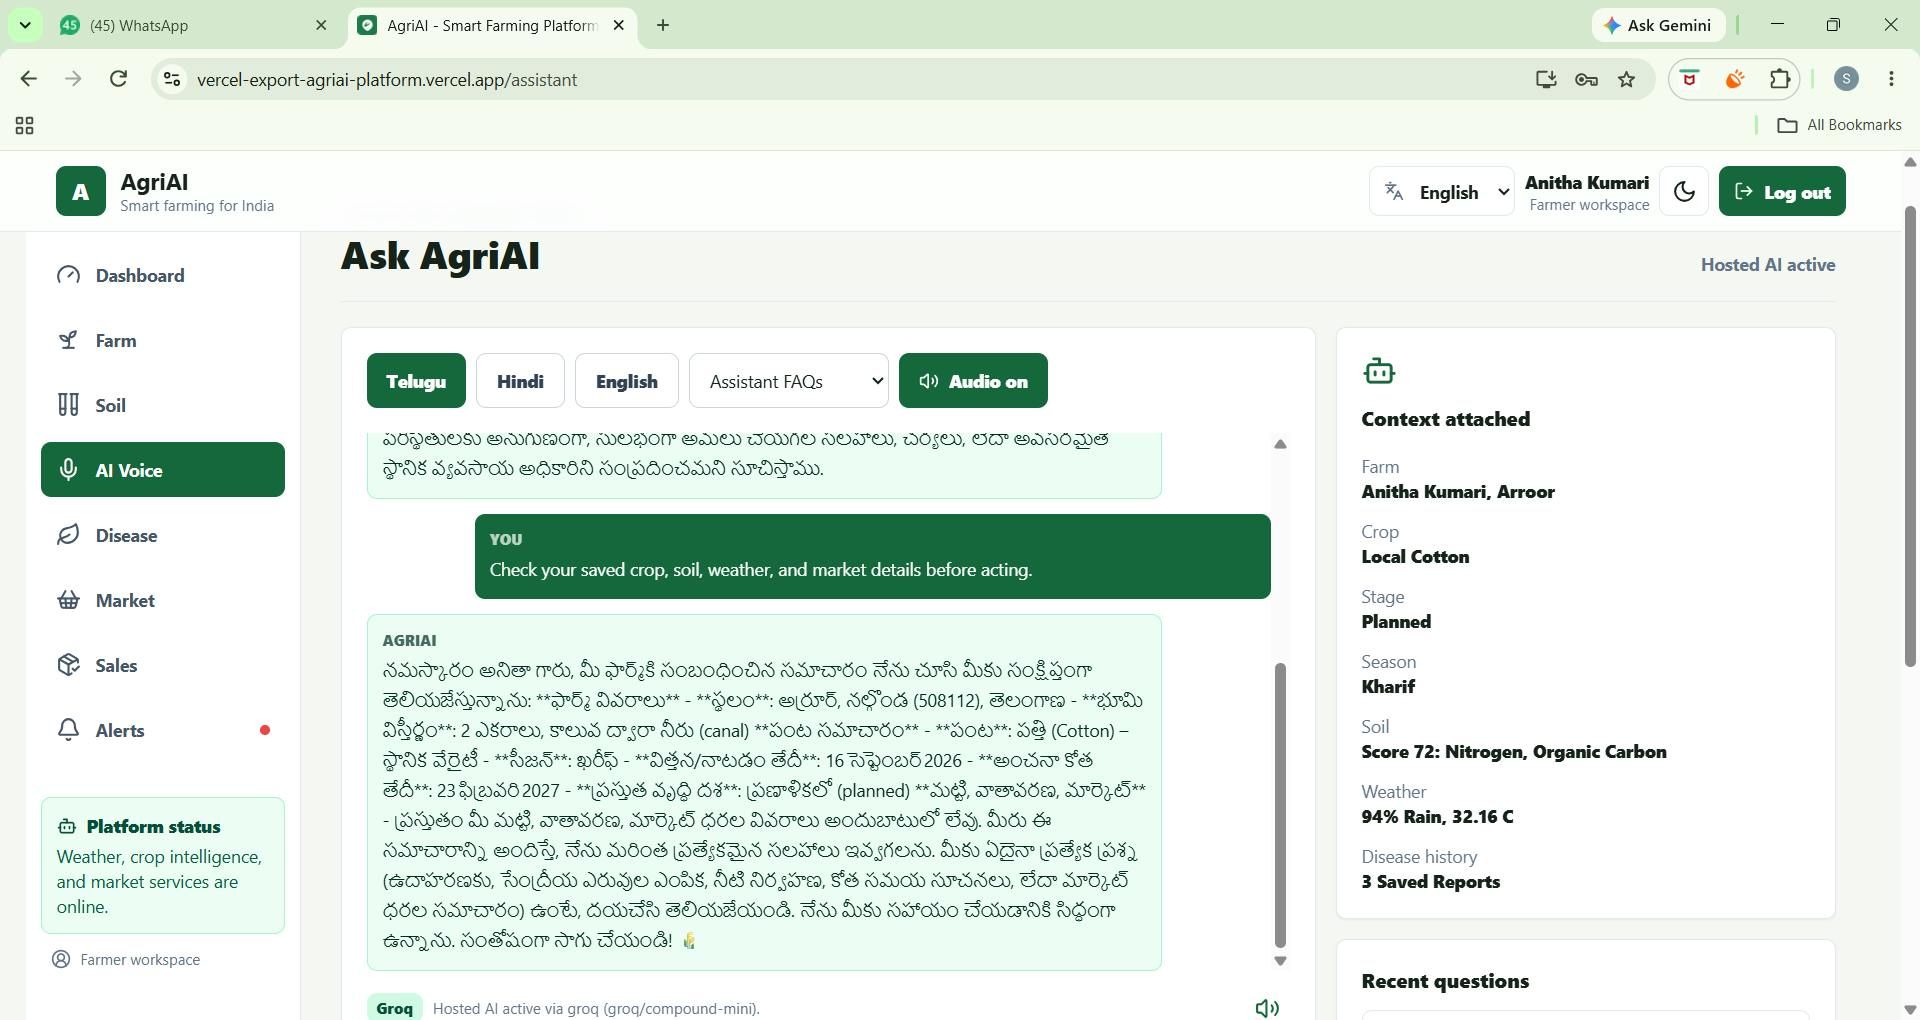The height and width of the screenshot is (1020, 1920).
Task: Click the speaker icon below chat
Action: click(x=1267, y=1008)
